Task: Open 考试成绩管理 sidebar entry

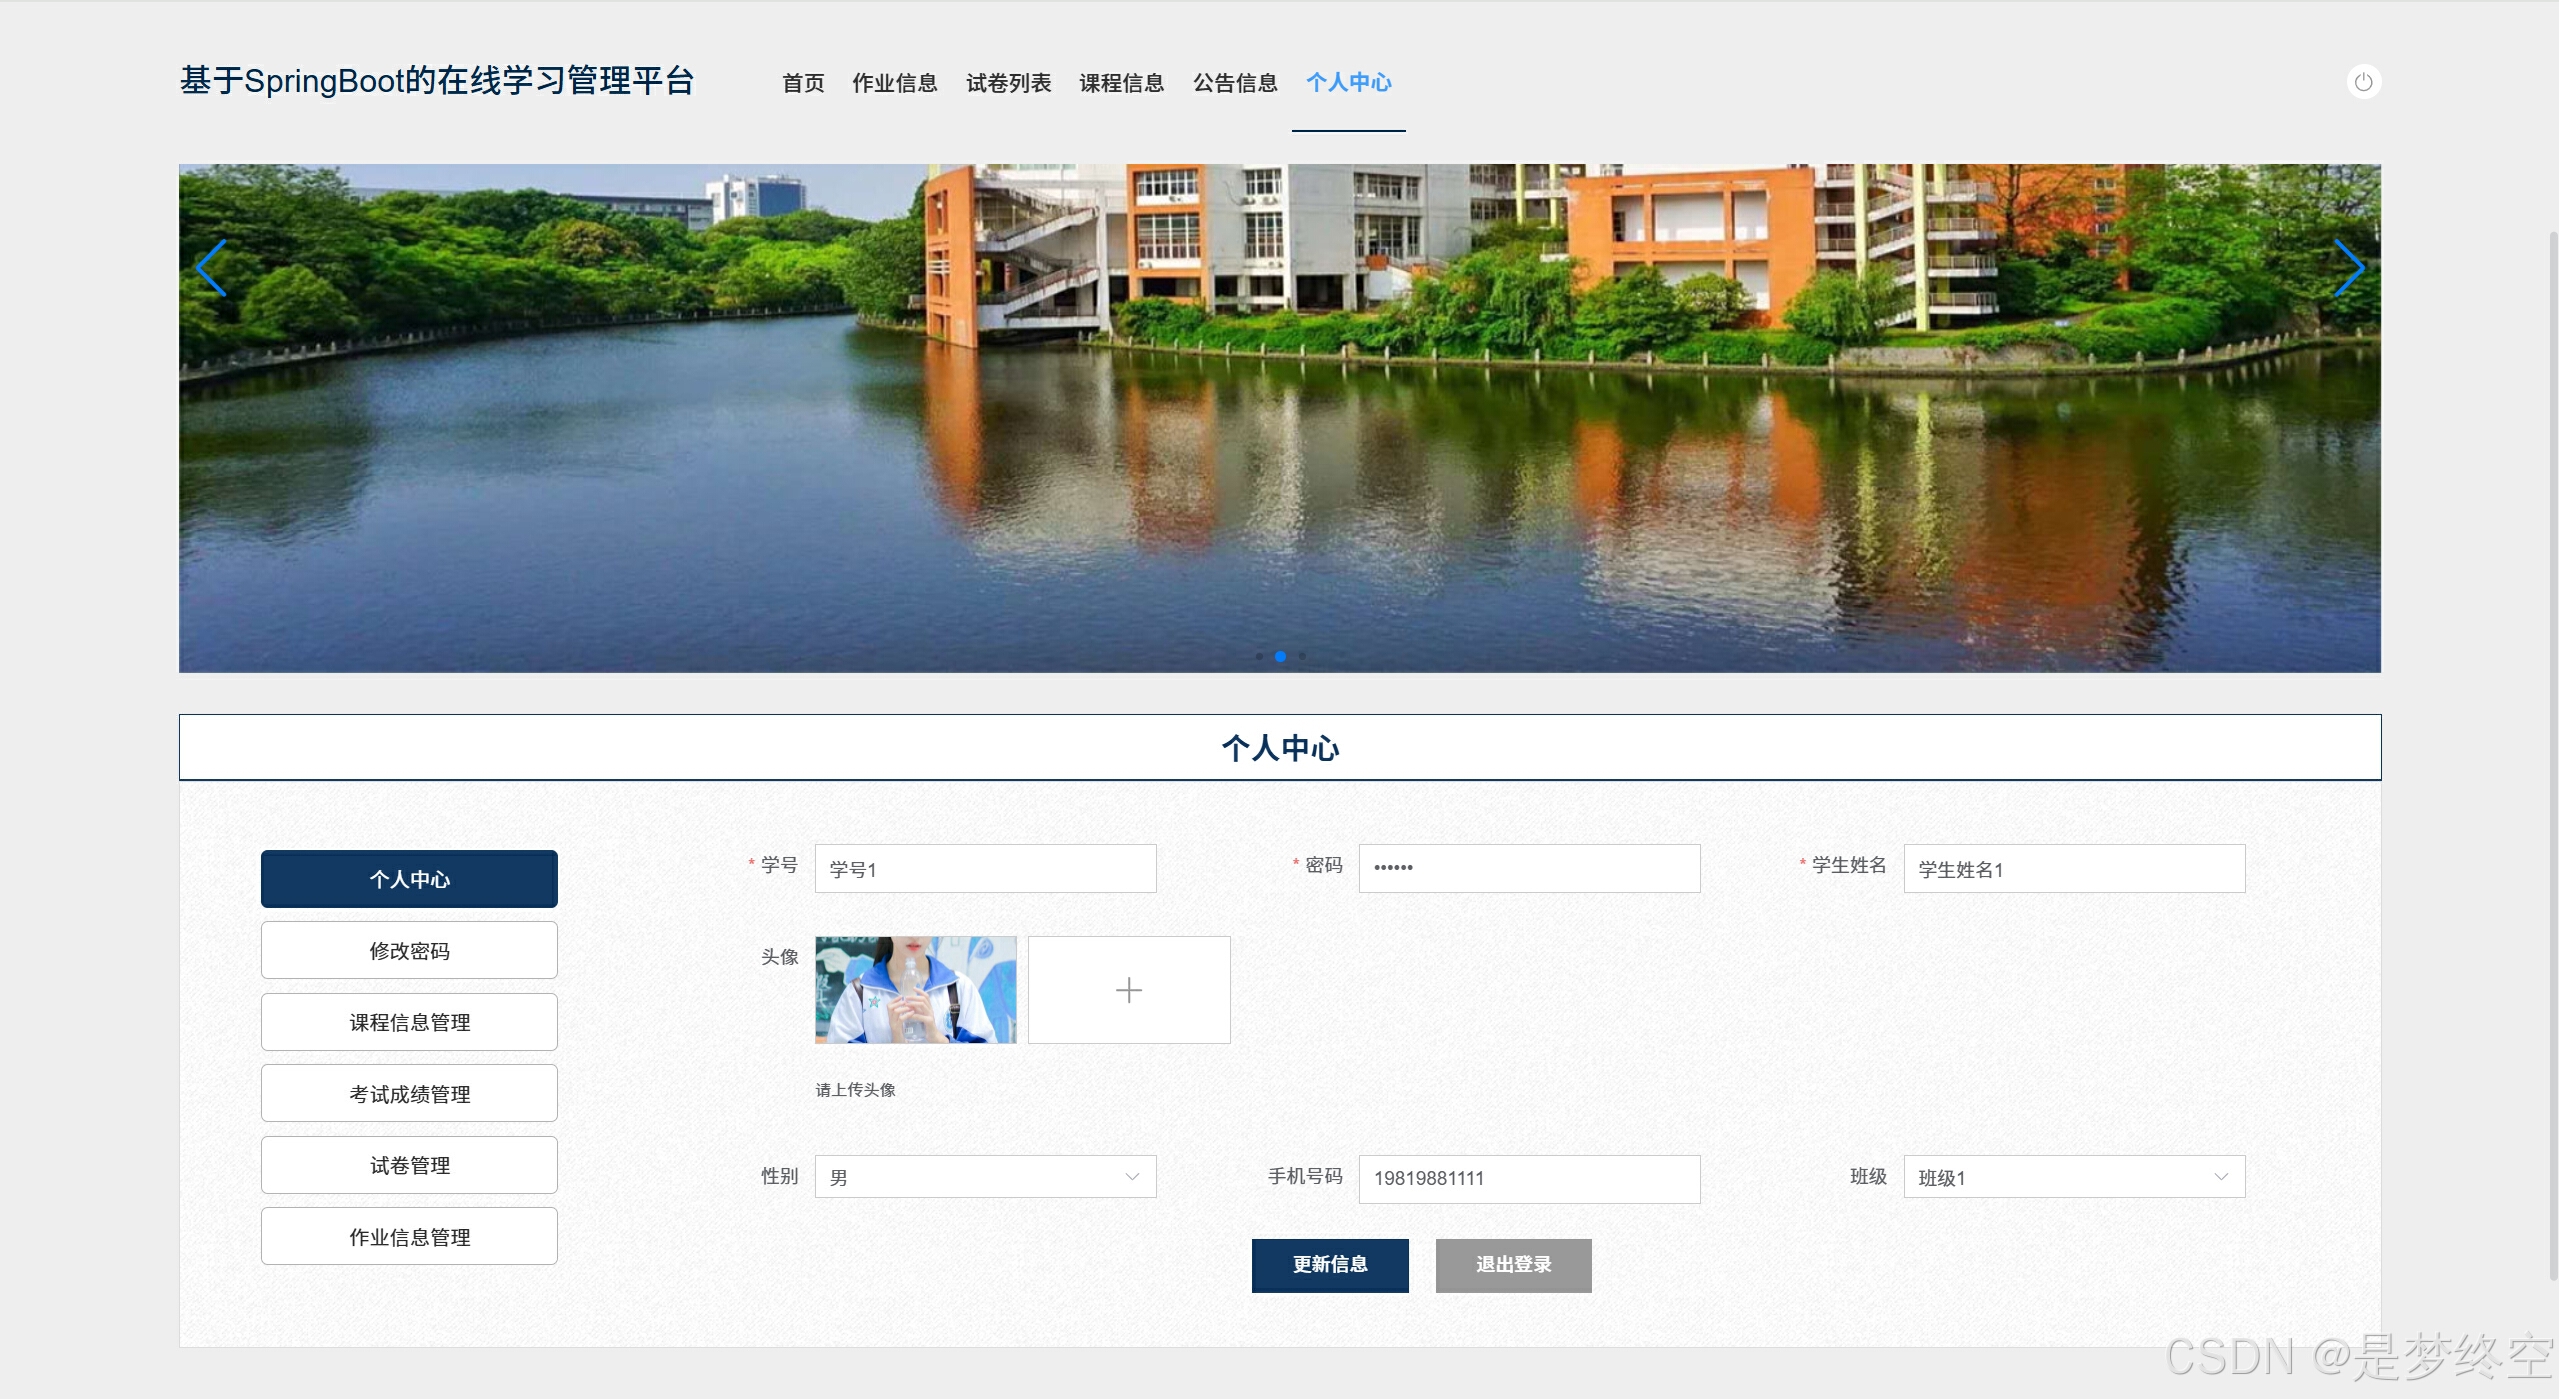Action: pyautogui.click(x=409, y=1094)
